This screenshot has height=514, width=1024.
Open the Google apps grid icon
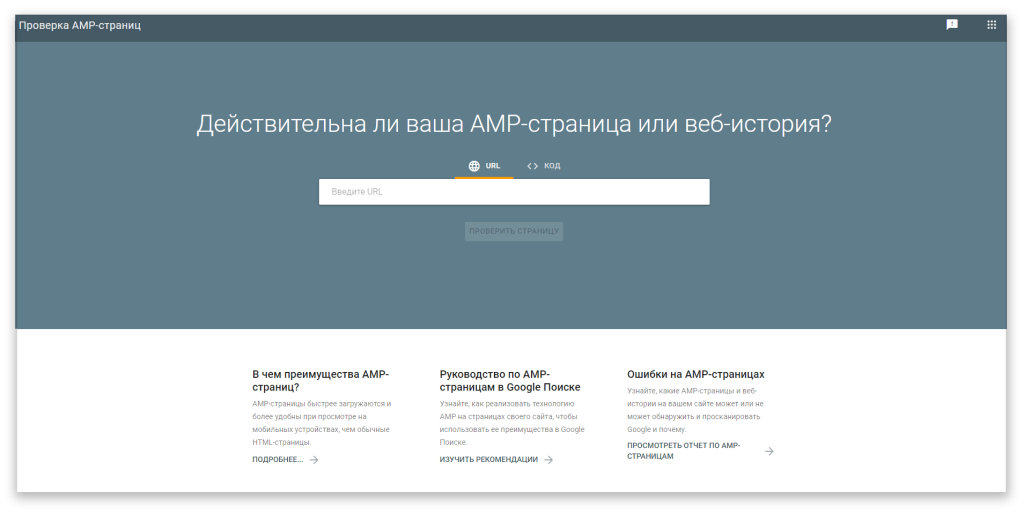991,25
